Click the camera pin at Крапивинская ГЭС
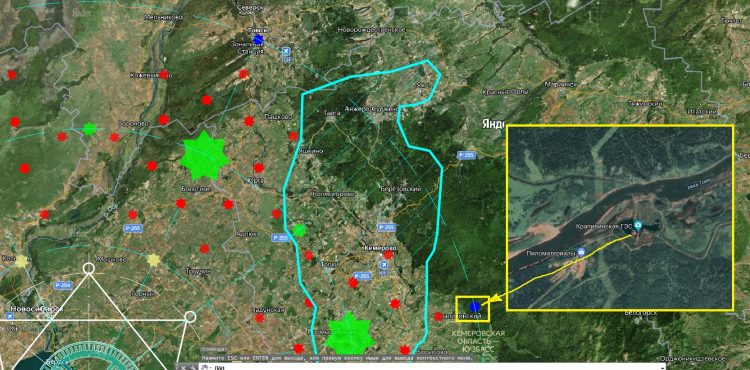 pyautogui.click(x=638, y=225)
